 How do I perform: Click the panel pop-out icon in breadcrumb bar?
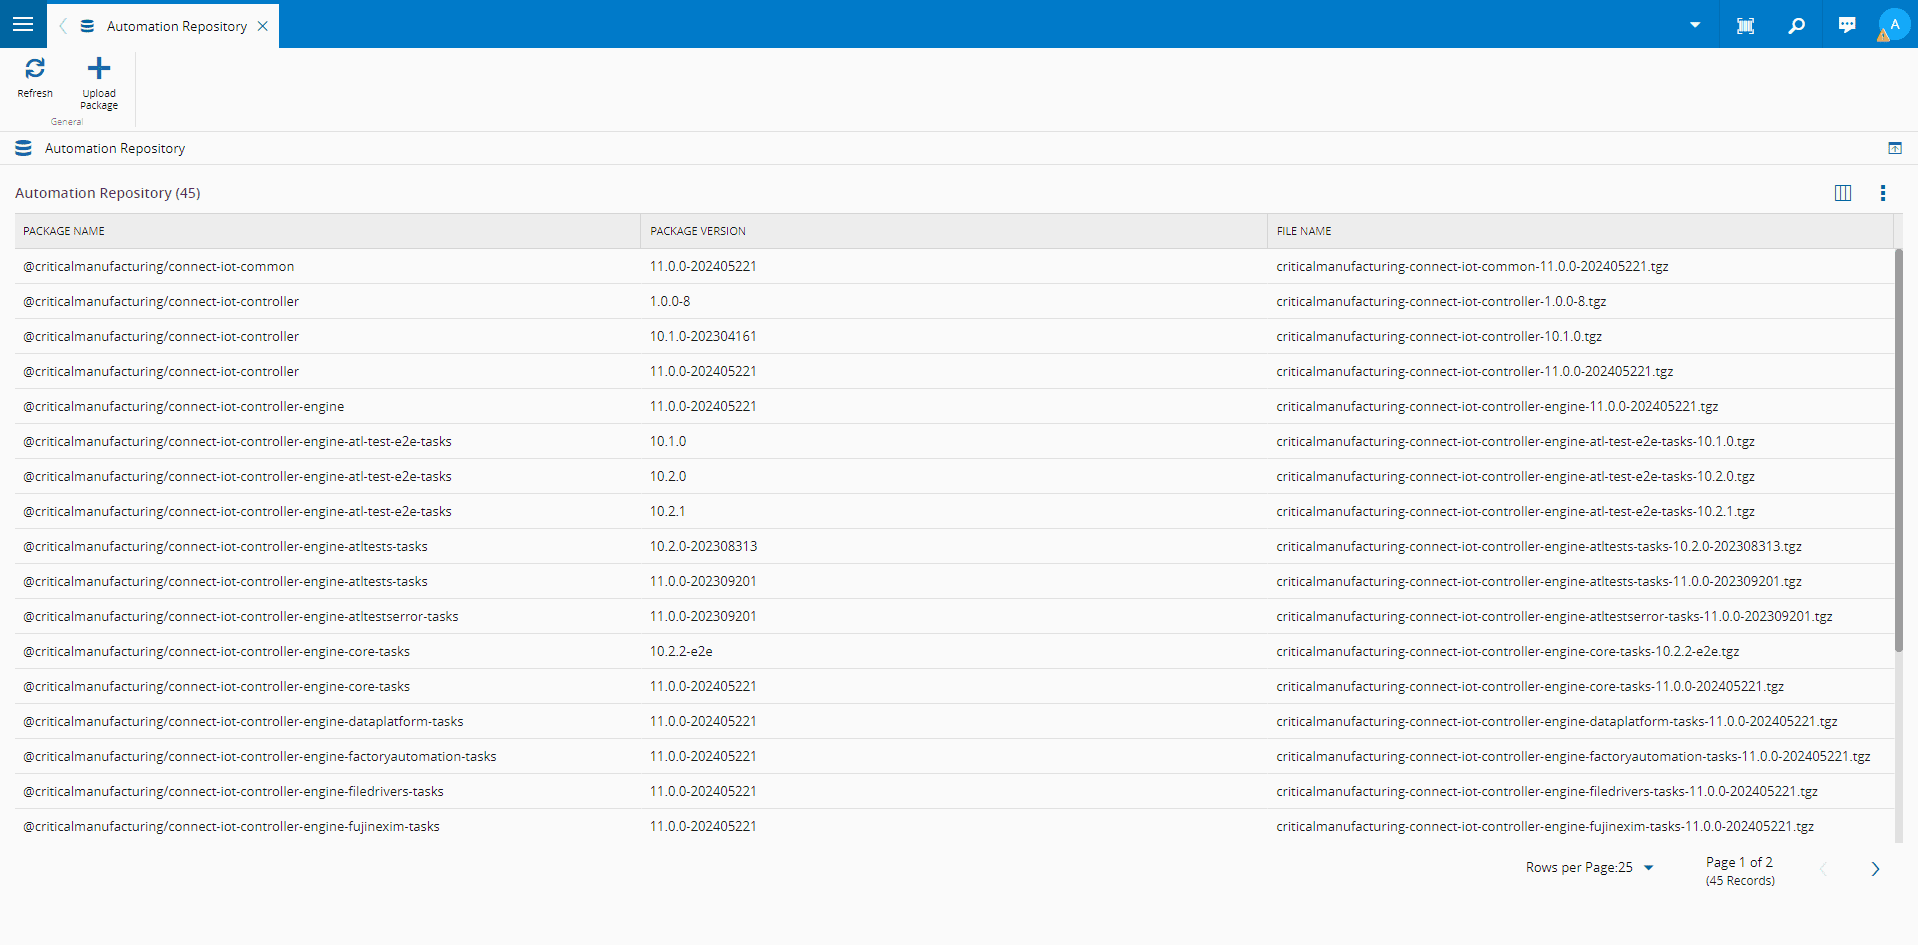pyautogui.click(x=1894, y=148)
